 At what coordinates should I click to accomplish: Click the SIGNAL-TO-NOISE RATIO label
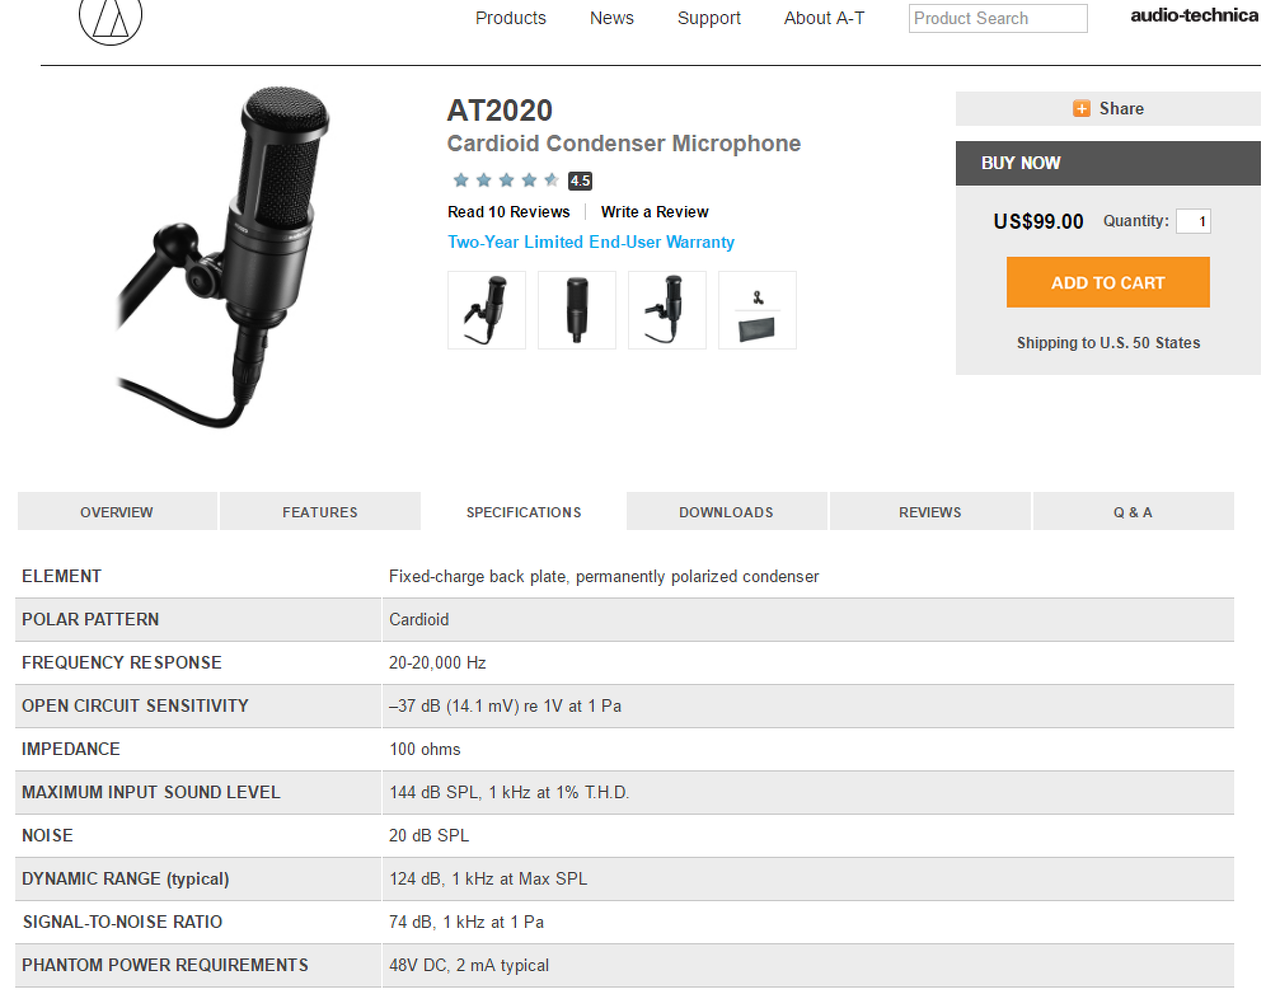[x=123, y=922]
